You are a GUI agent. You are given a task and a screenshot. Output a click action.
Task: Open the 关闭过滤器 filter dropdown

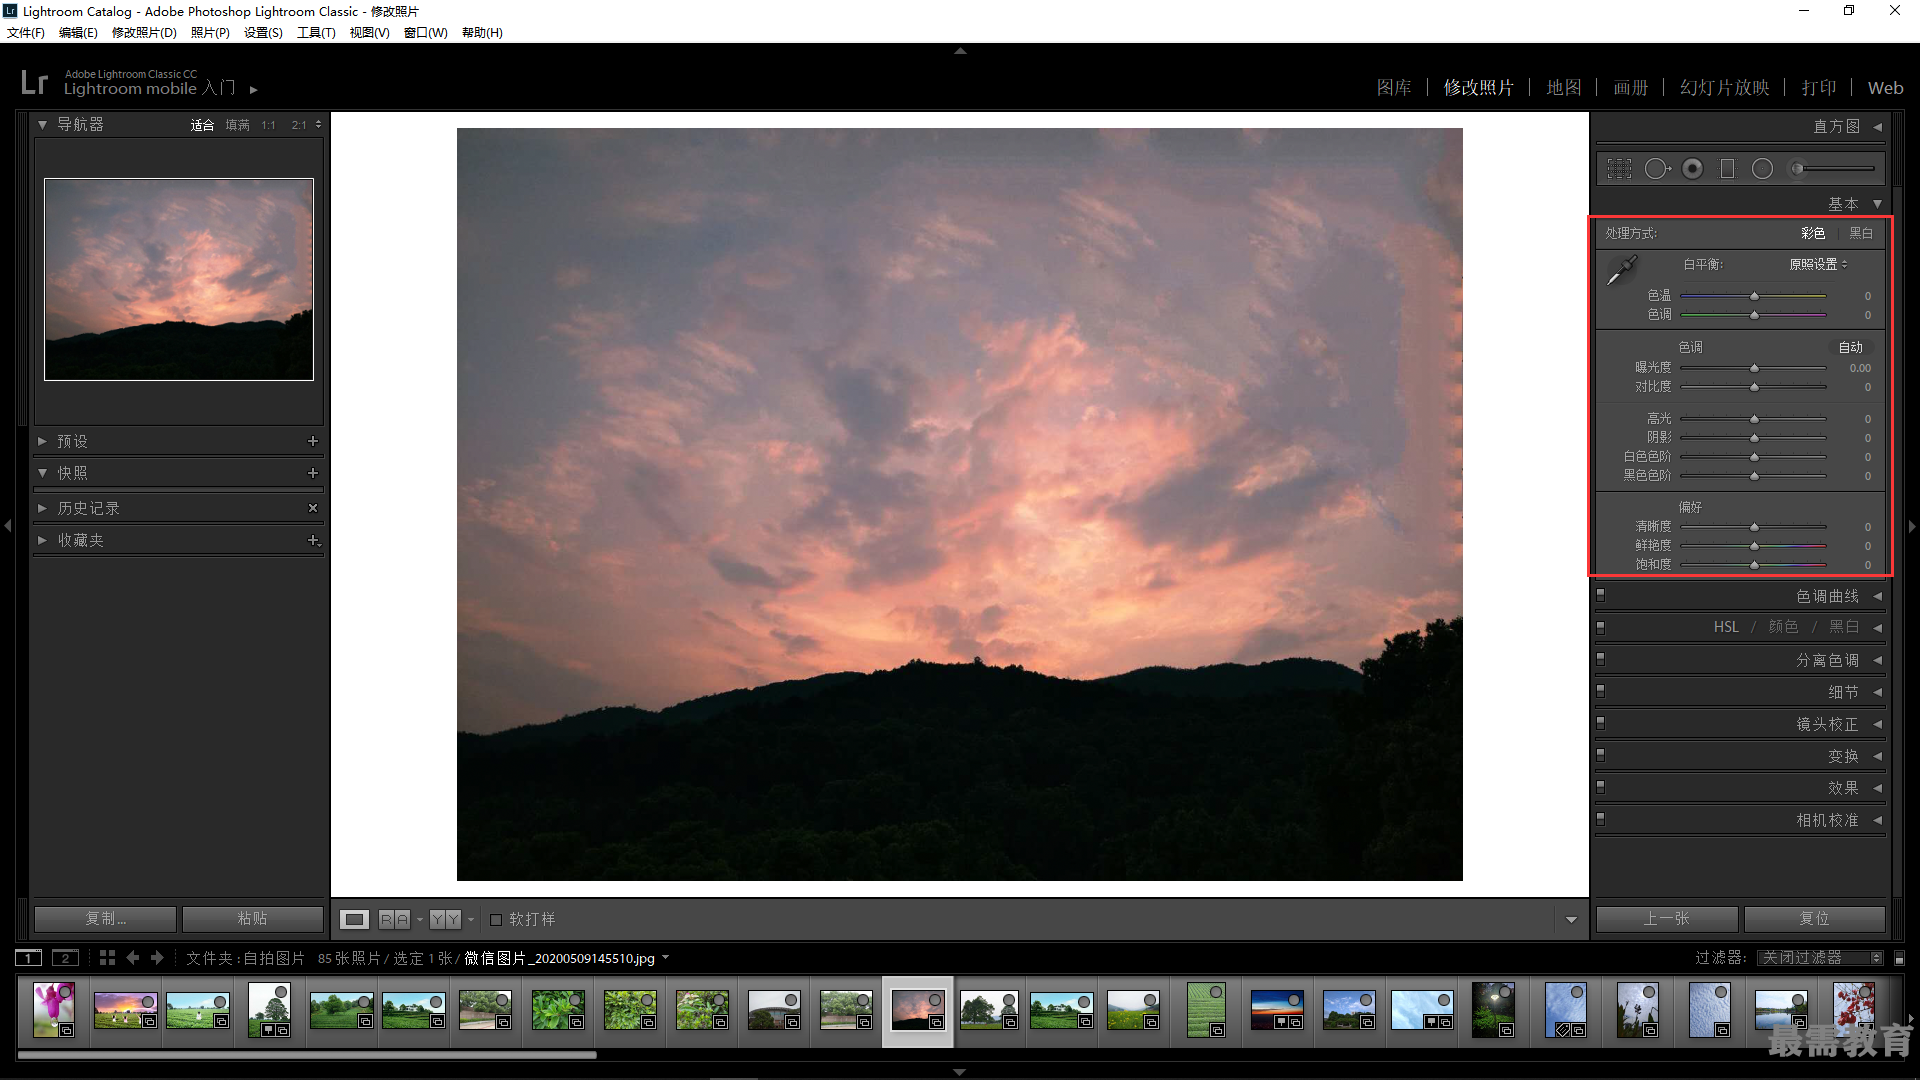pos(1821,958)
